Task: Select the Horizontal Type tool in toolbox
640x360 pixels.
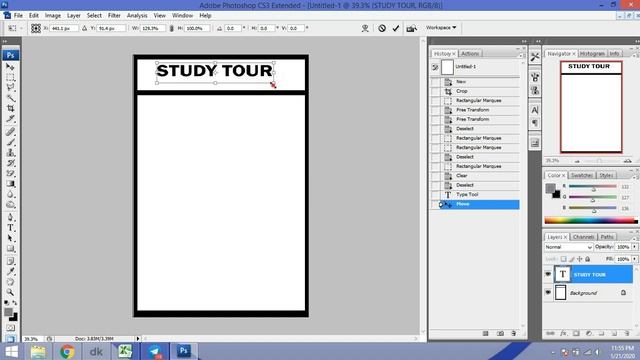Action: 11,228
